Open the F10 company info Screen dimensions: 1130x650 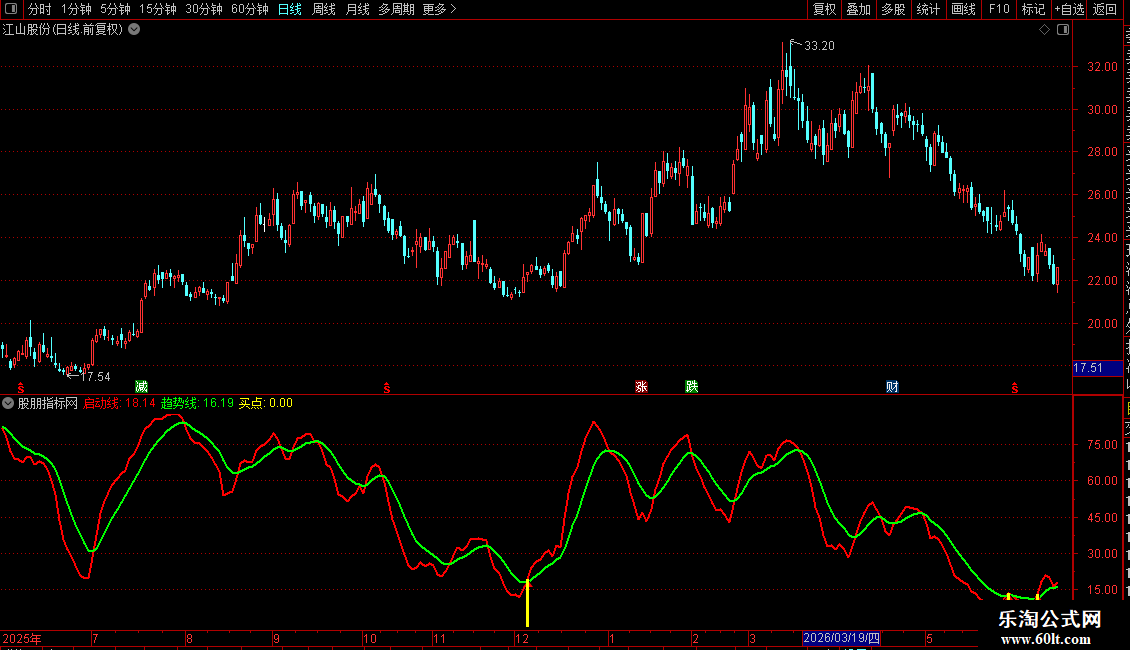pos(999,9)
